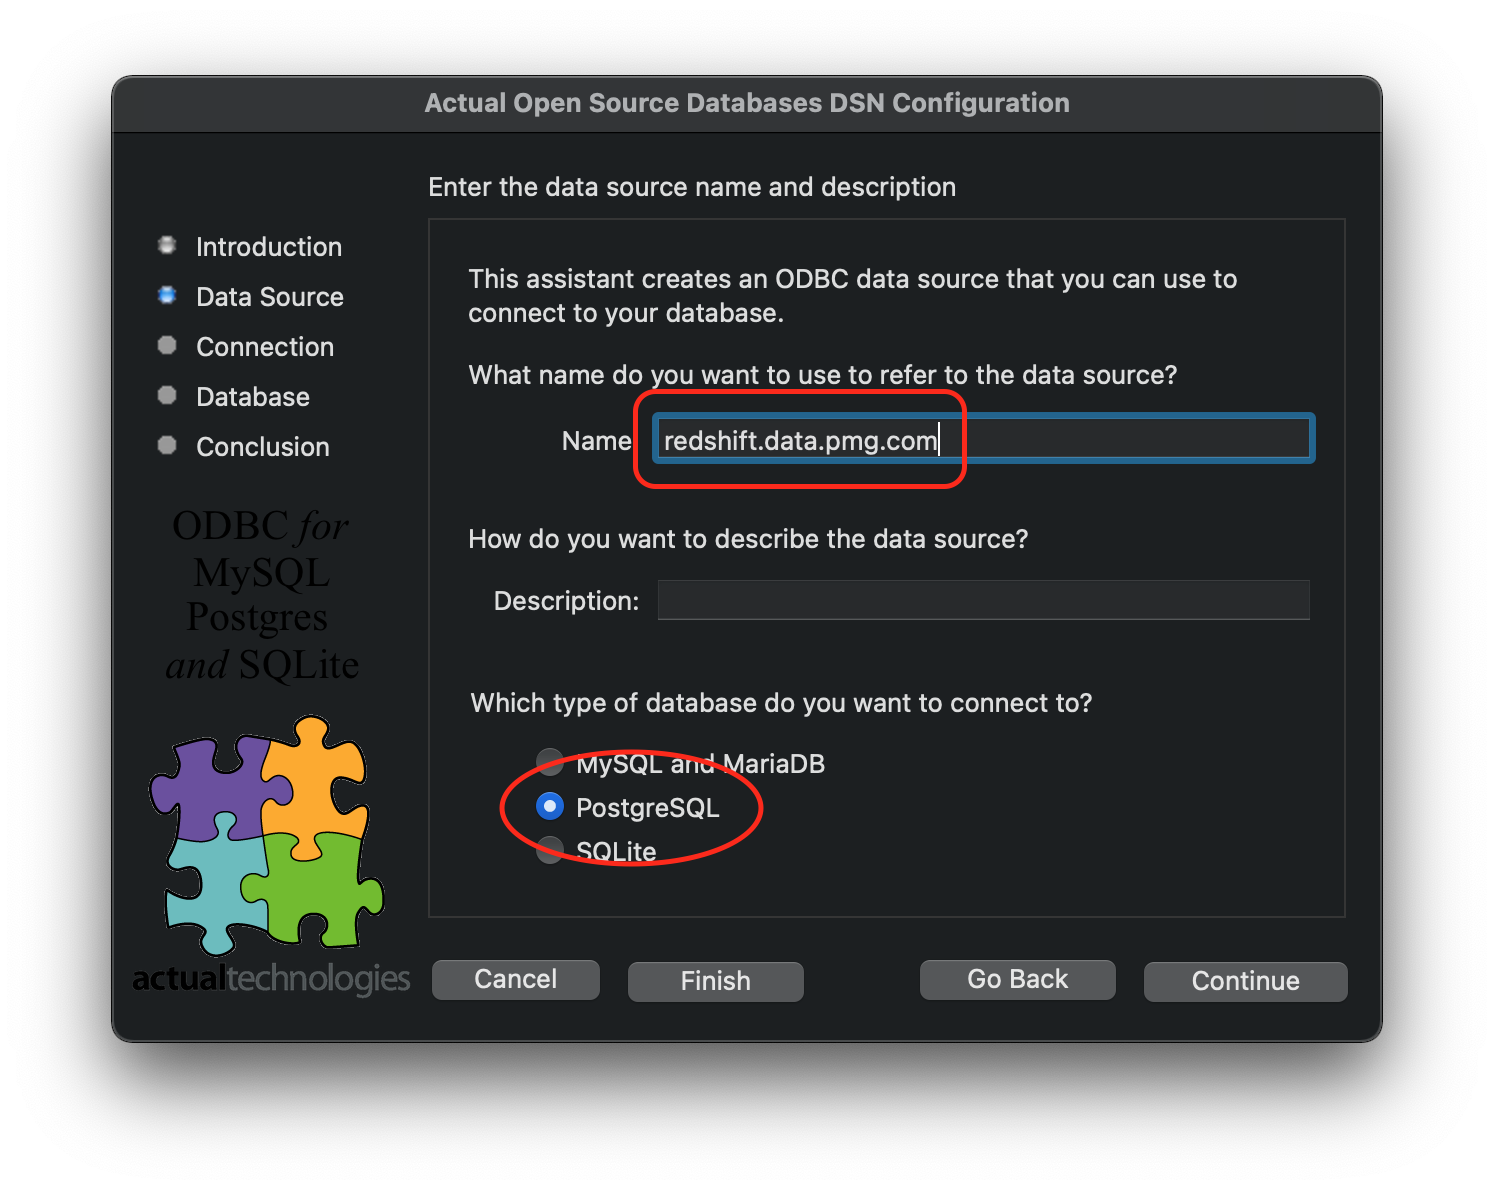Cancel the DSN configuration
The width and height of the screenshot is (1494, 1190).
pyautogui.click(x=516, y=979)
